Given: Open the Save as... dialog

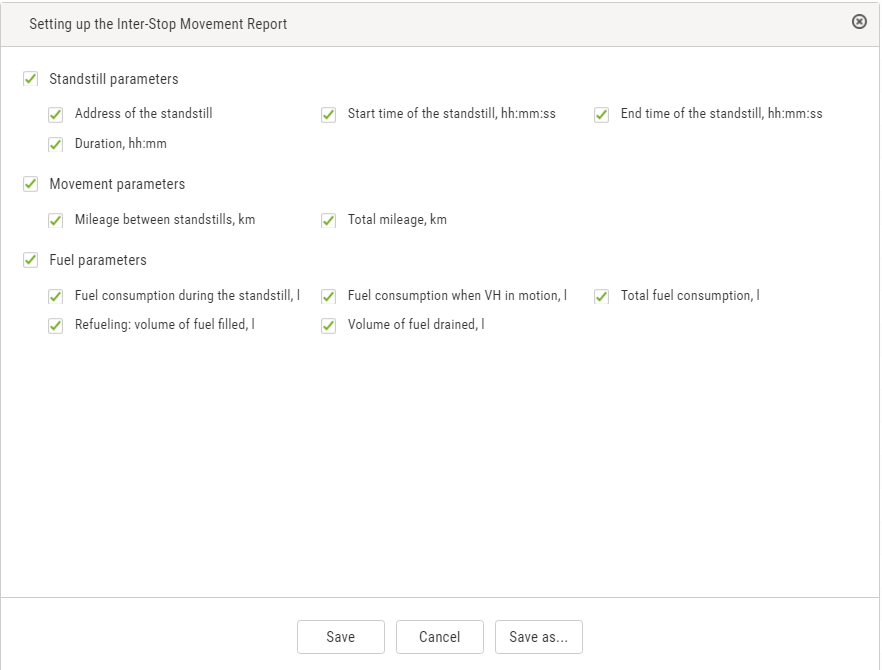Looking at the screenshot, I should point(539,637).
